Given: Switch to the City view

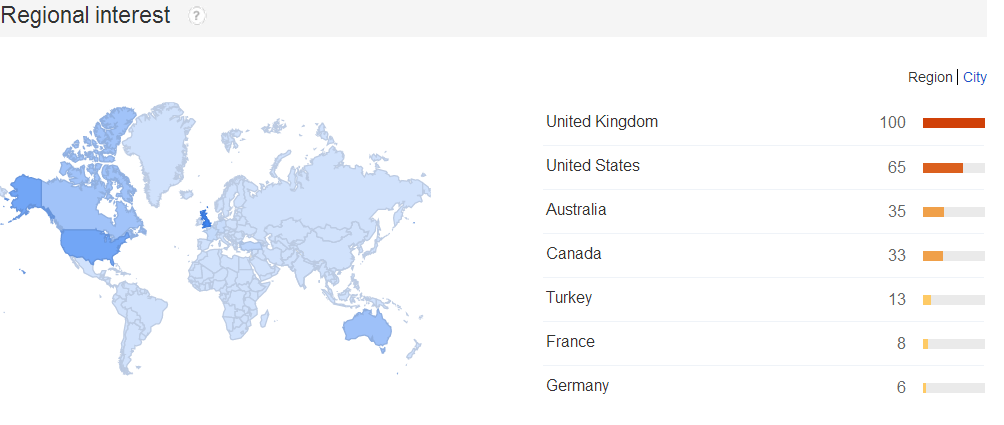Looking at the screenshot, I should click(974, 77).
